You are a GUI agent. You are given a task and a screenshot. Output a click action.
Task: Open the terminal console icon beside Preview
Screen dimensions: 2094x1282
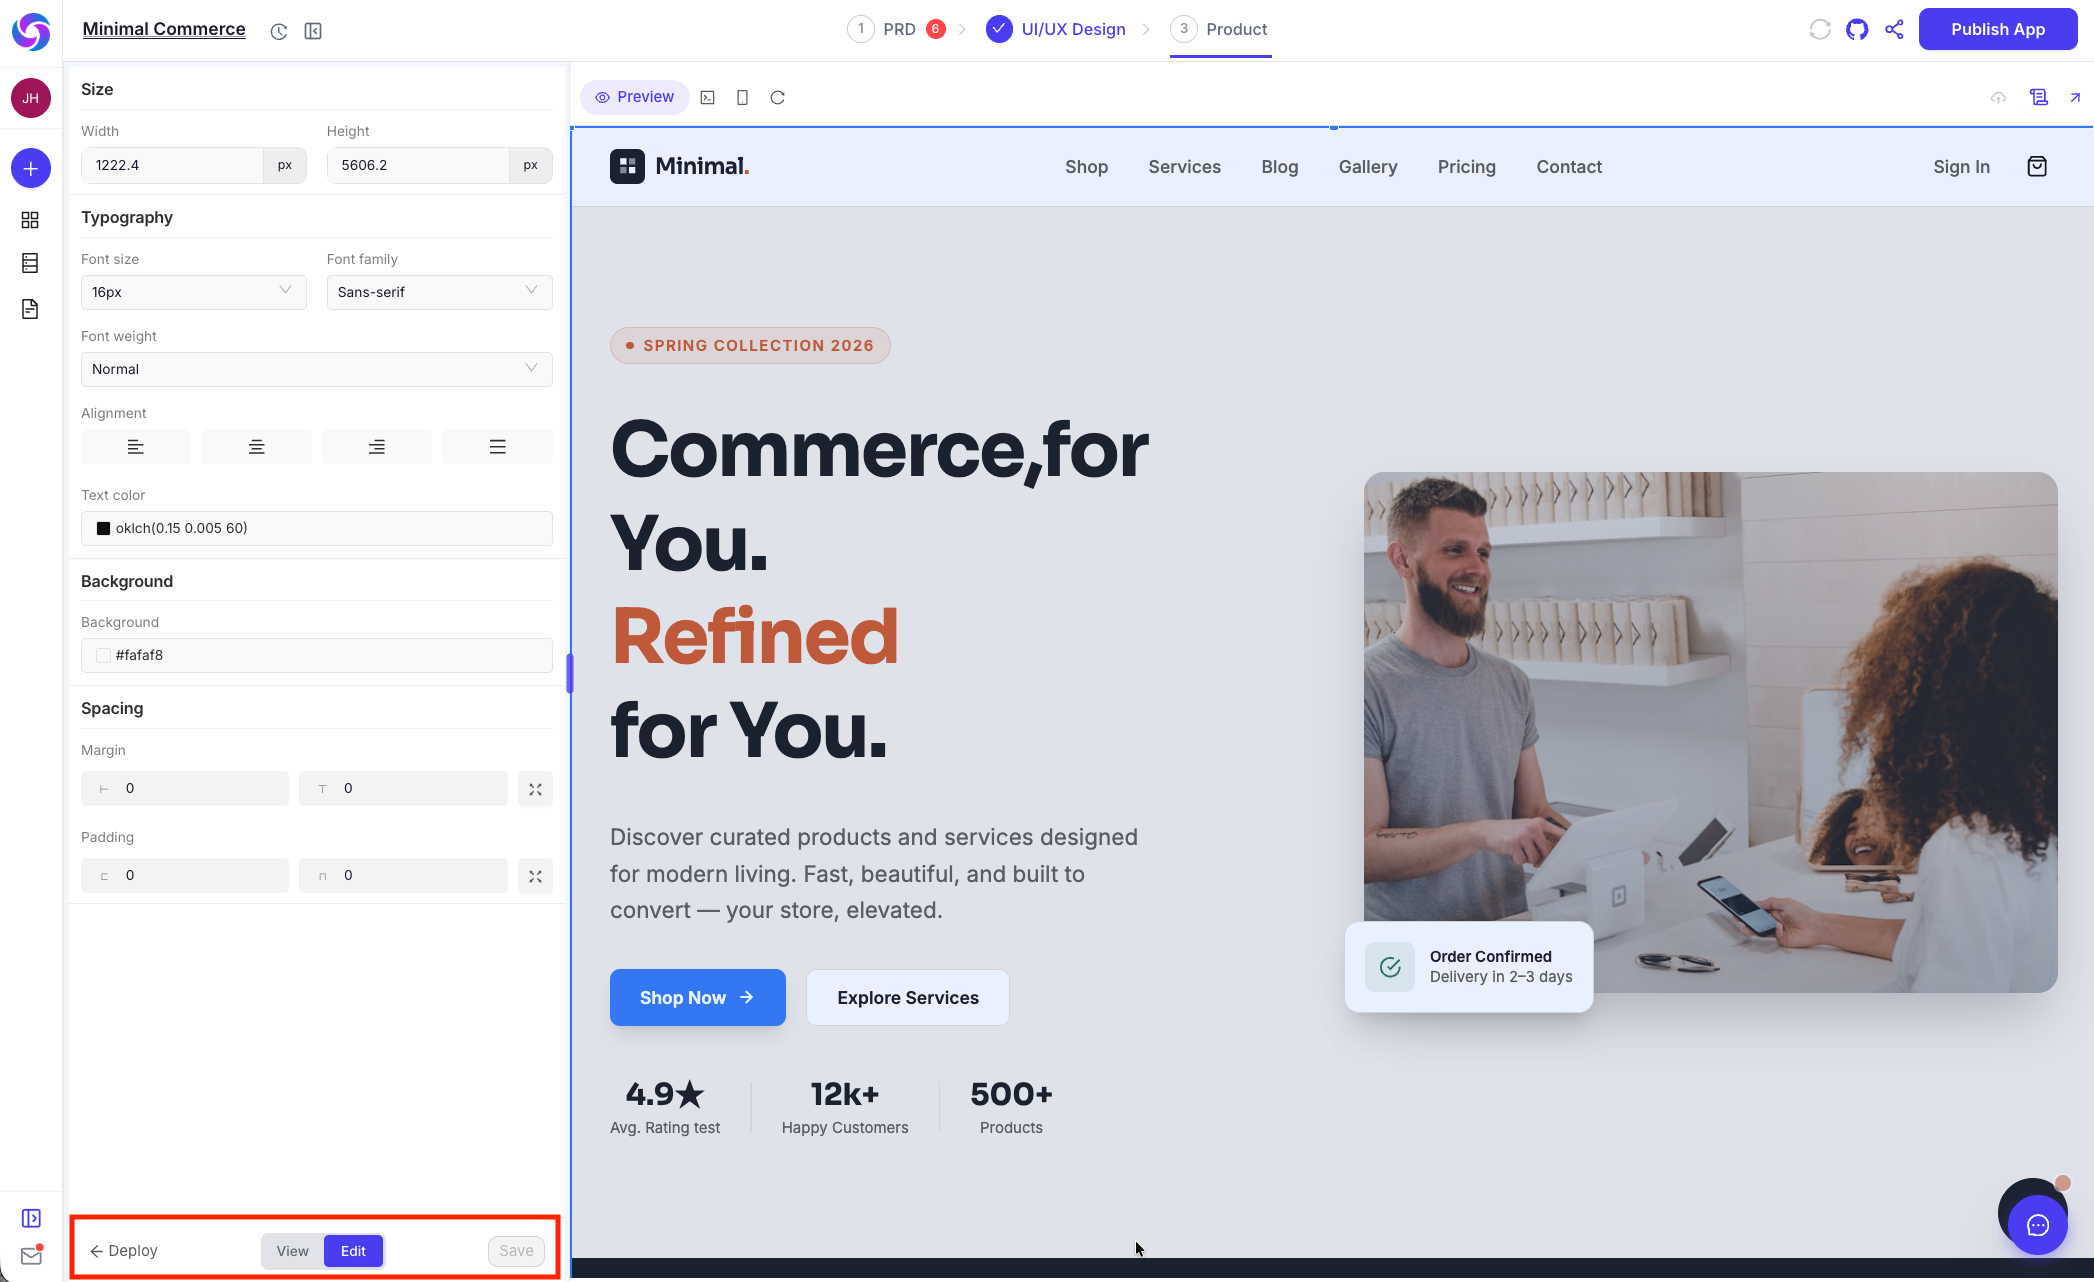[707, 97]
